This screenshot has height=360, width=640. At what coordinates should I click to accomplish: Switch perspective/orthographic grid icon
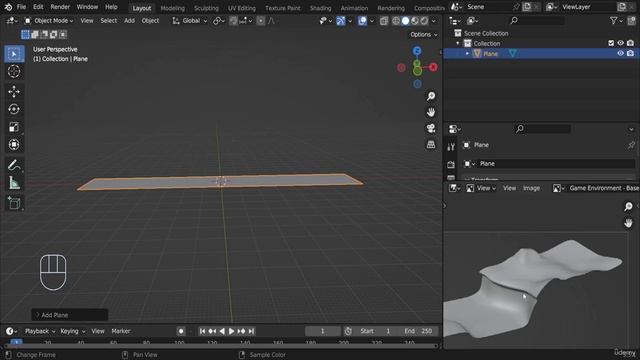tap(431, 144)
